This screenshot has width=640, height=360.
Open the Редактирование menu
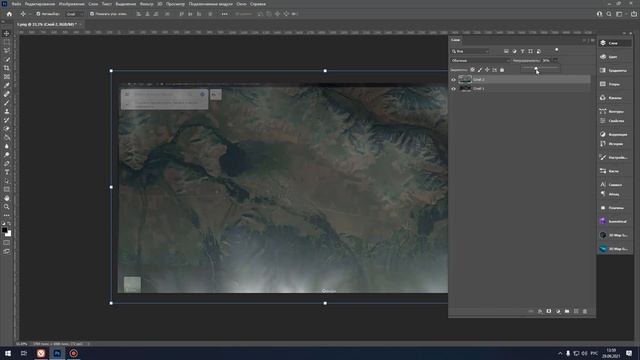tap(40, 4)
